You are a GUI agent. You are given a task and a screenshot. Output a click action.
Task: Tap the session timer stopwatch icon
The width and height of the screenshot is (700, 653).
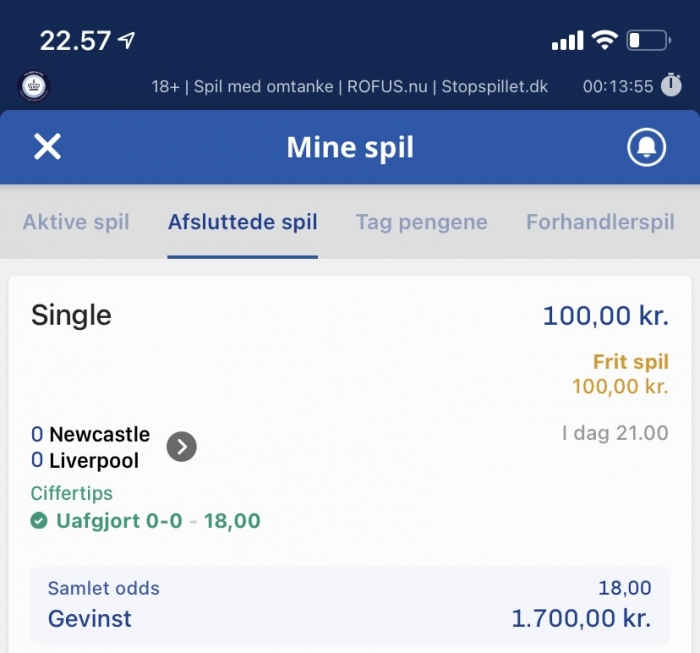671,85
